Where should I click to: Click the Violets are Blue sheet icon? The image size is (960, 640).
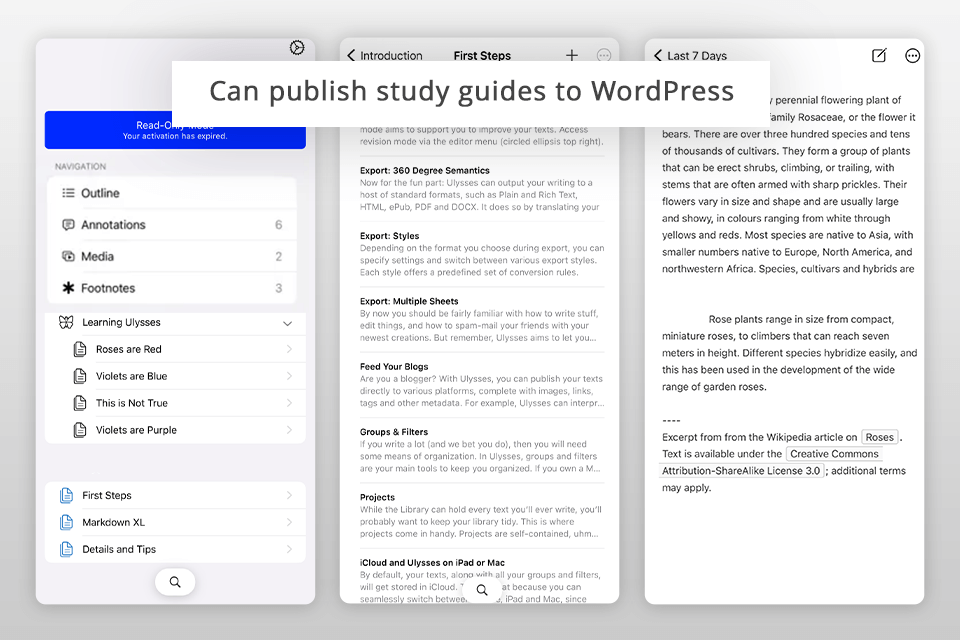point(80,376)
